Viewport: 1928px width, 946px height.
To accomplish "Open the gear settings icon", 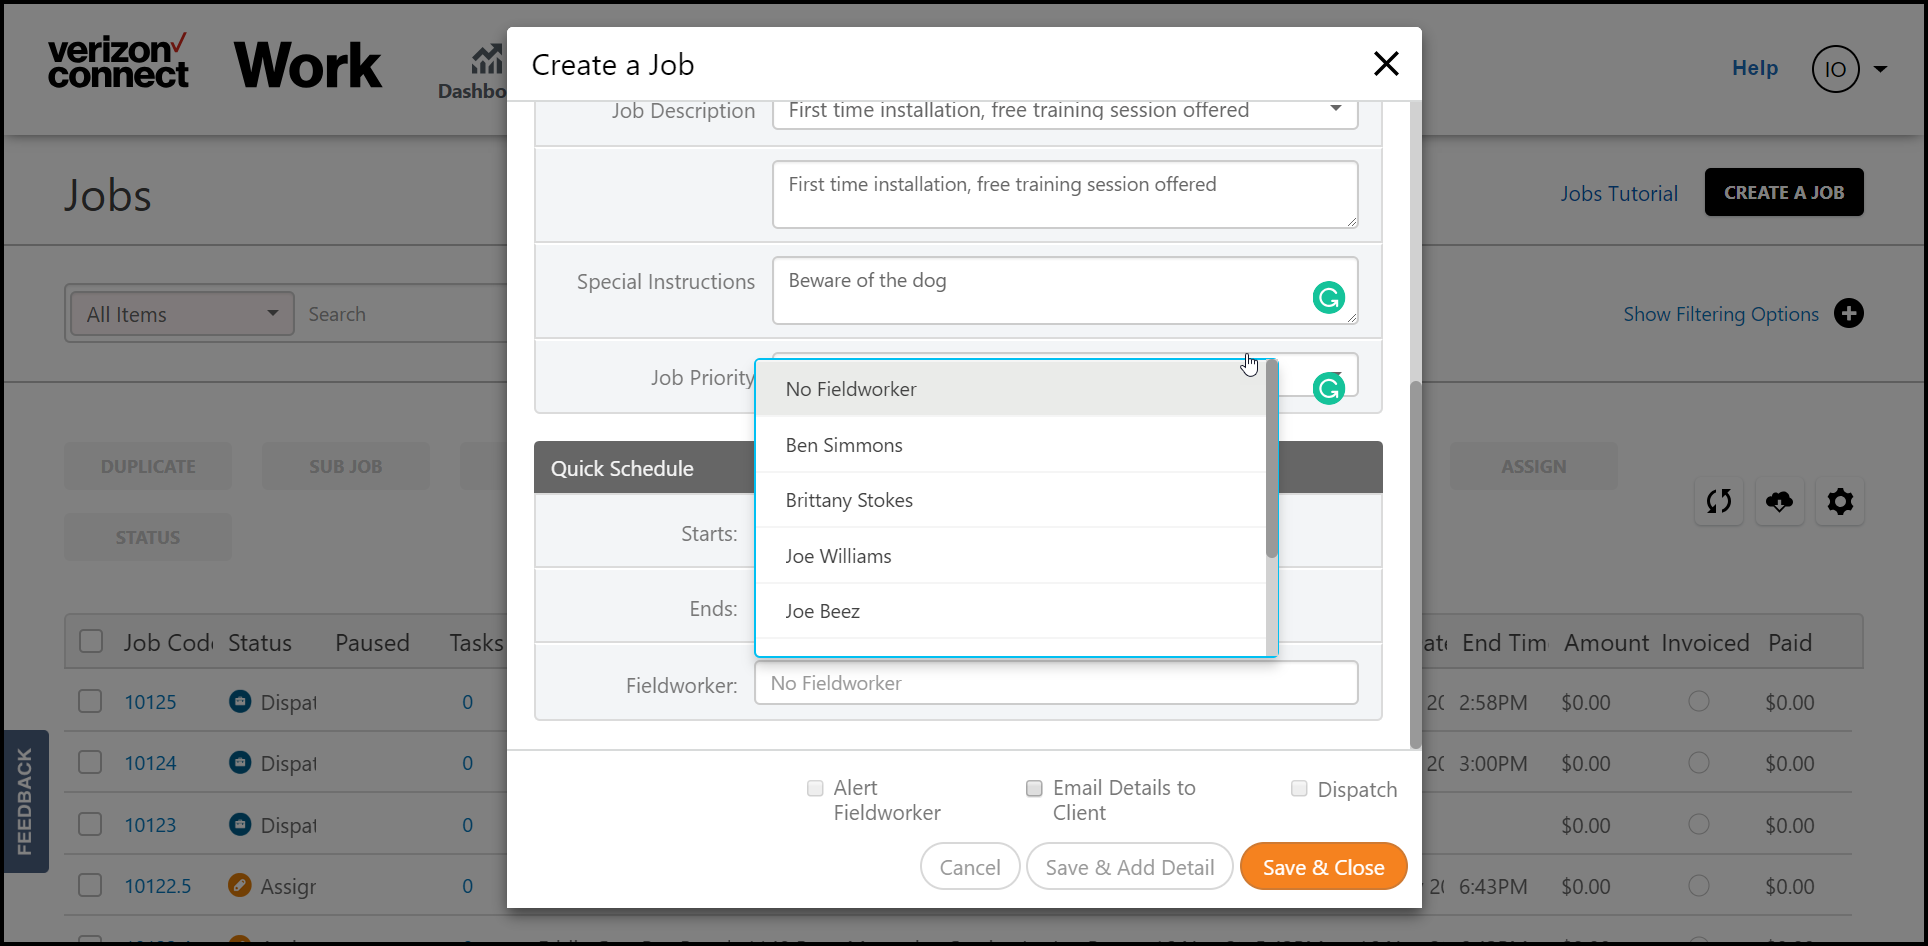I will pyautogui.click(x=1840, y=501).
